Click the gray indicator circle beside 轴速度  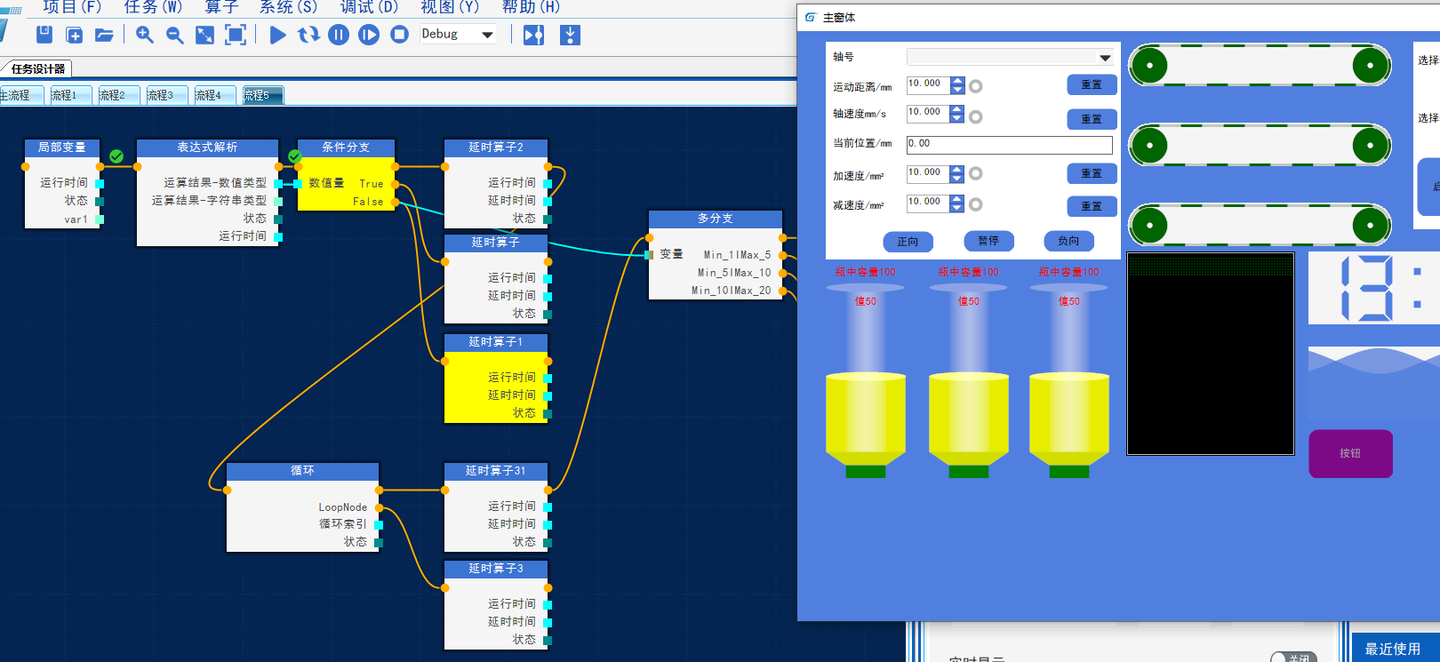[x=976, y=116]
